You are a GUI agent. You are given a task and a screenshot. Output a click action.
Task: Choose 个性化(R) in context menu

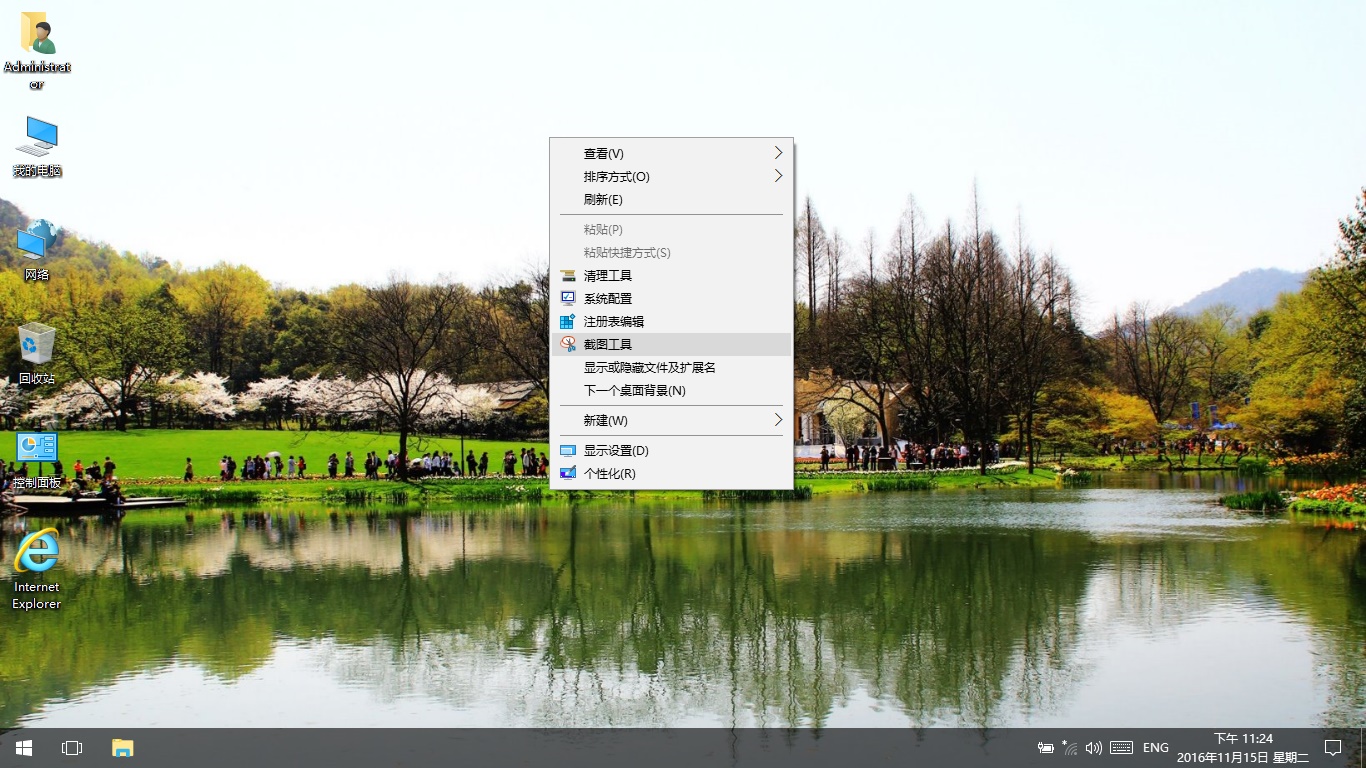[x=672, y=473]
